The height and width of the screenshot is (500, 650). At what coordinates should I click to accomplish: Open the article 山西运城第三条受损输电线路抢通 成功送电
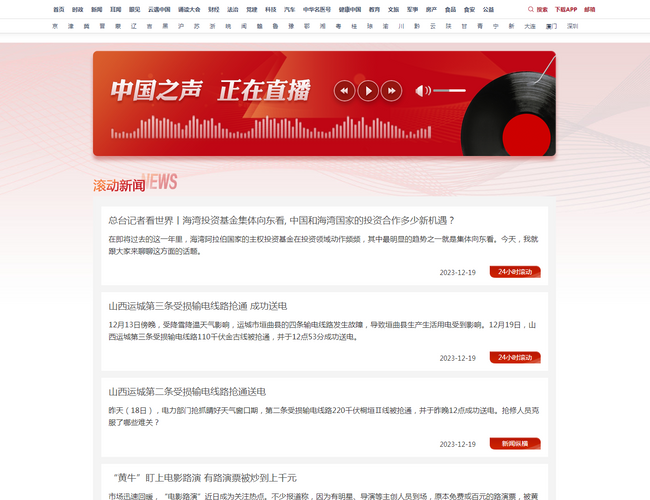[x=198, y=306]
